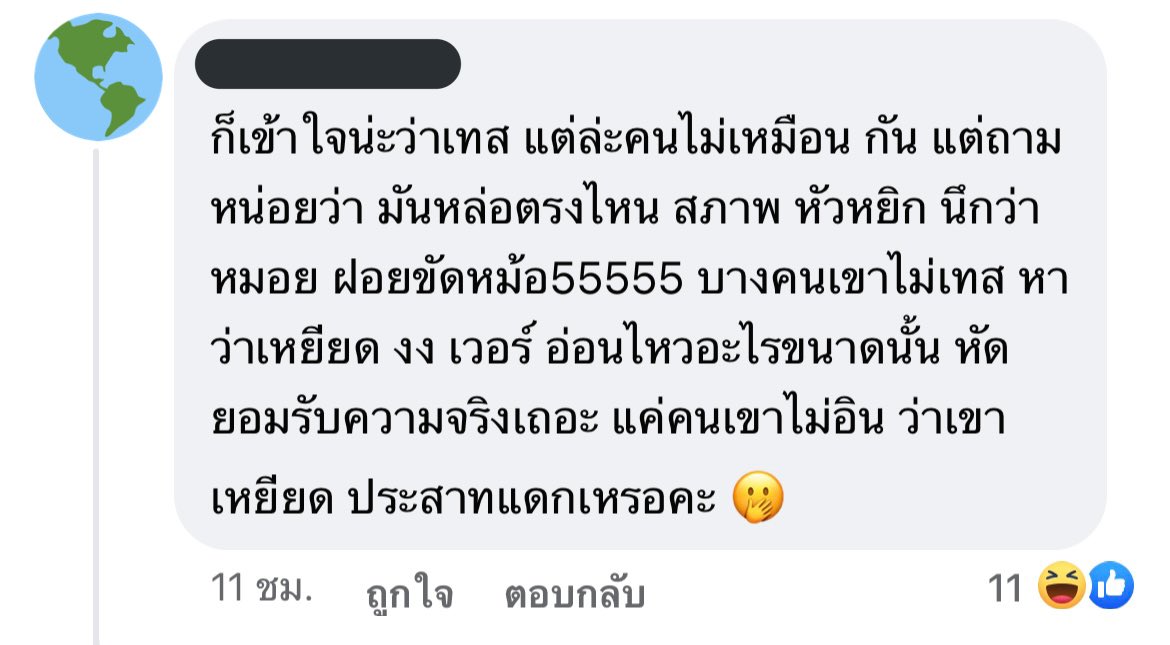Click the word สภาพ in second line
Screen dimensions: 1170x645
click(x=727, y=209)
